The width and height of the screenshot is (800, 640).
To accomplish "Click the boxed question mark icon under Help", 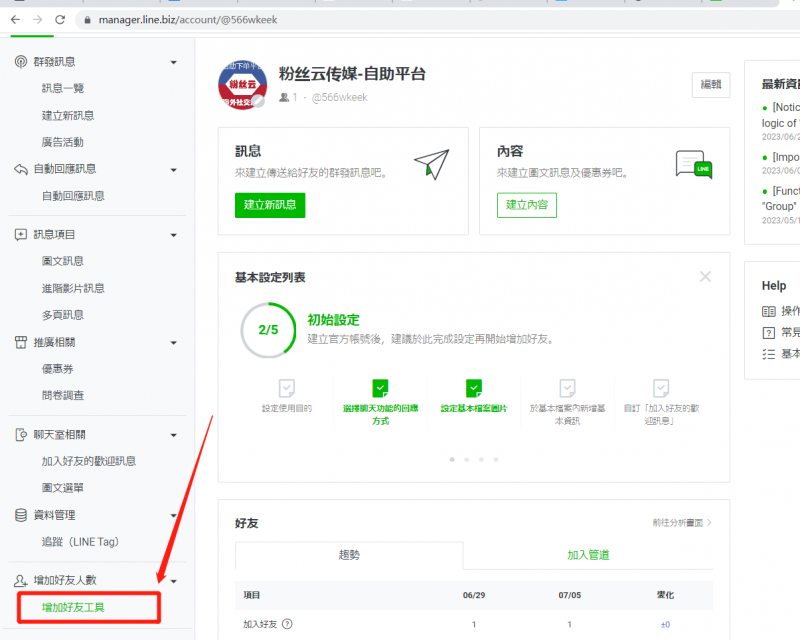I will 768,333.
